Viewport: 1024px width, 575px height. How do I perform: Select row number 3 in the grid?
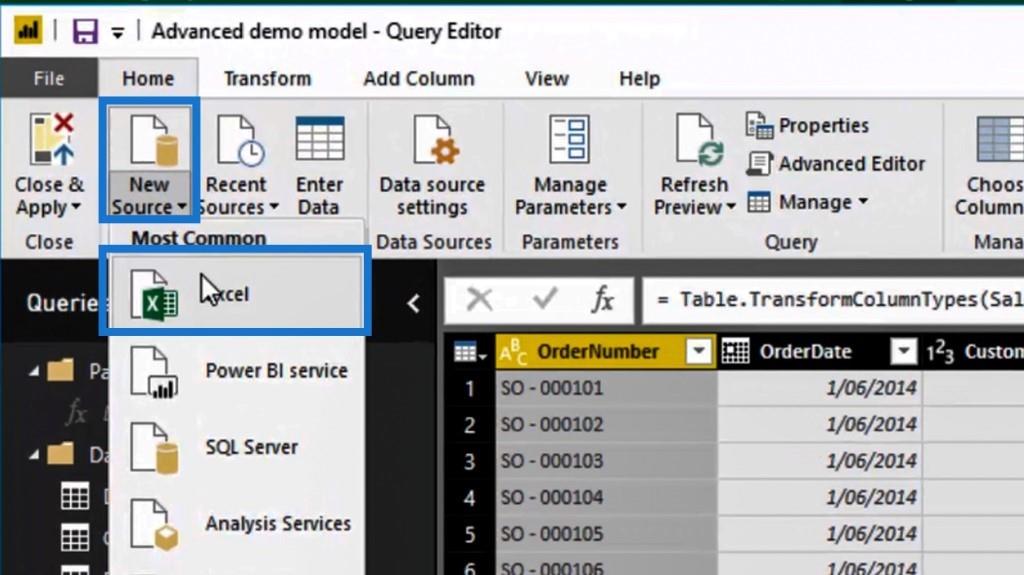[470, 462]
